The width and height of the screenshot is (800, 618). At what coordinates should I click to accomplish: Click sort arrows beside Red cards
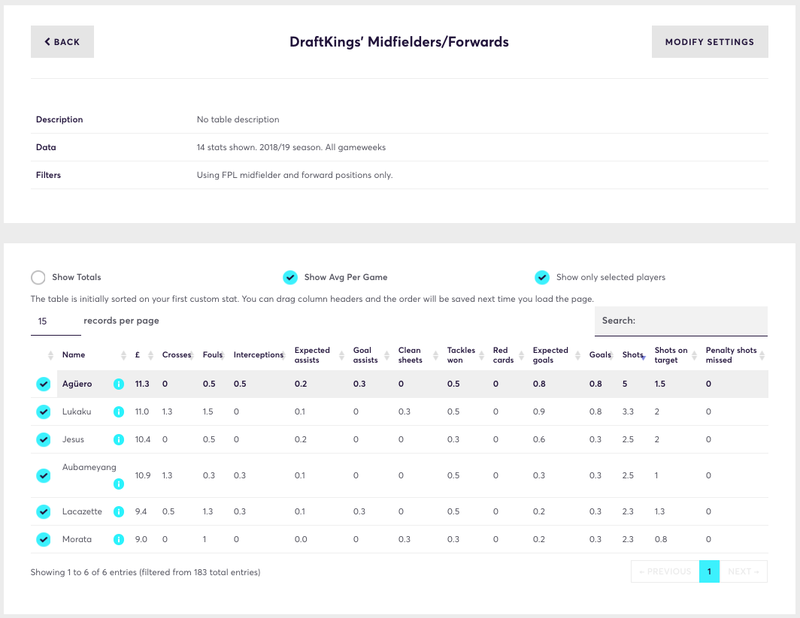(521, 355)
